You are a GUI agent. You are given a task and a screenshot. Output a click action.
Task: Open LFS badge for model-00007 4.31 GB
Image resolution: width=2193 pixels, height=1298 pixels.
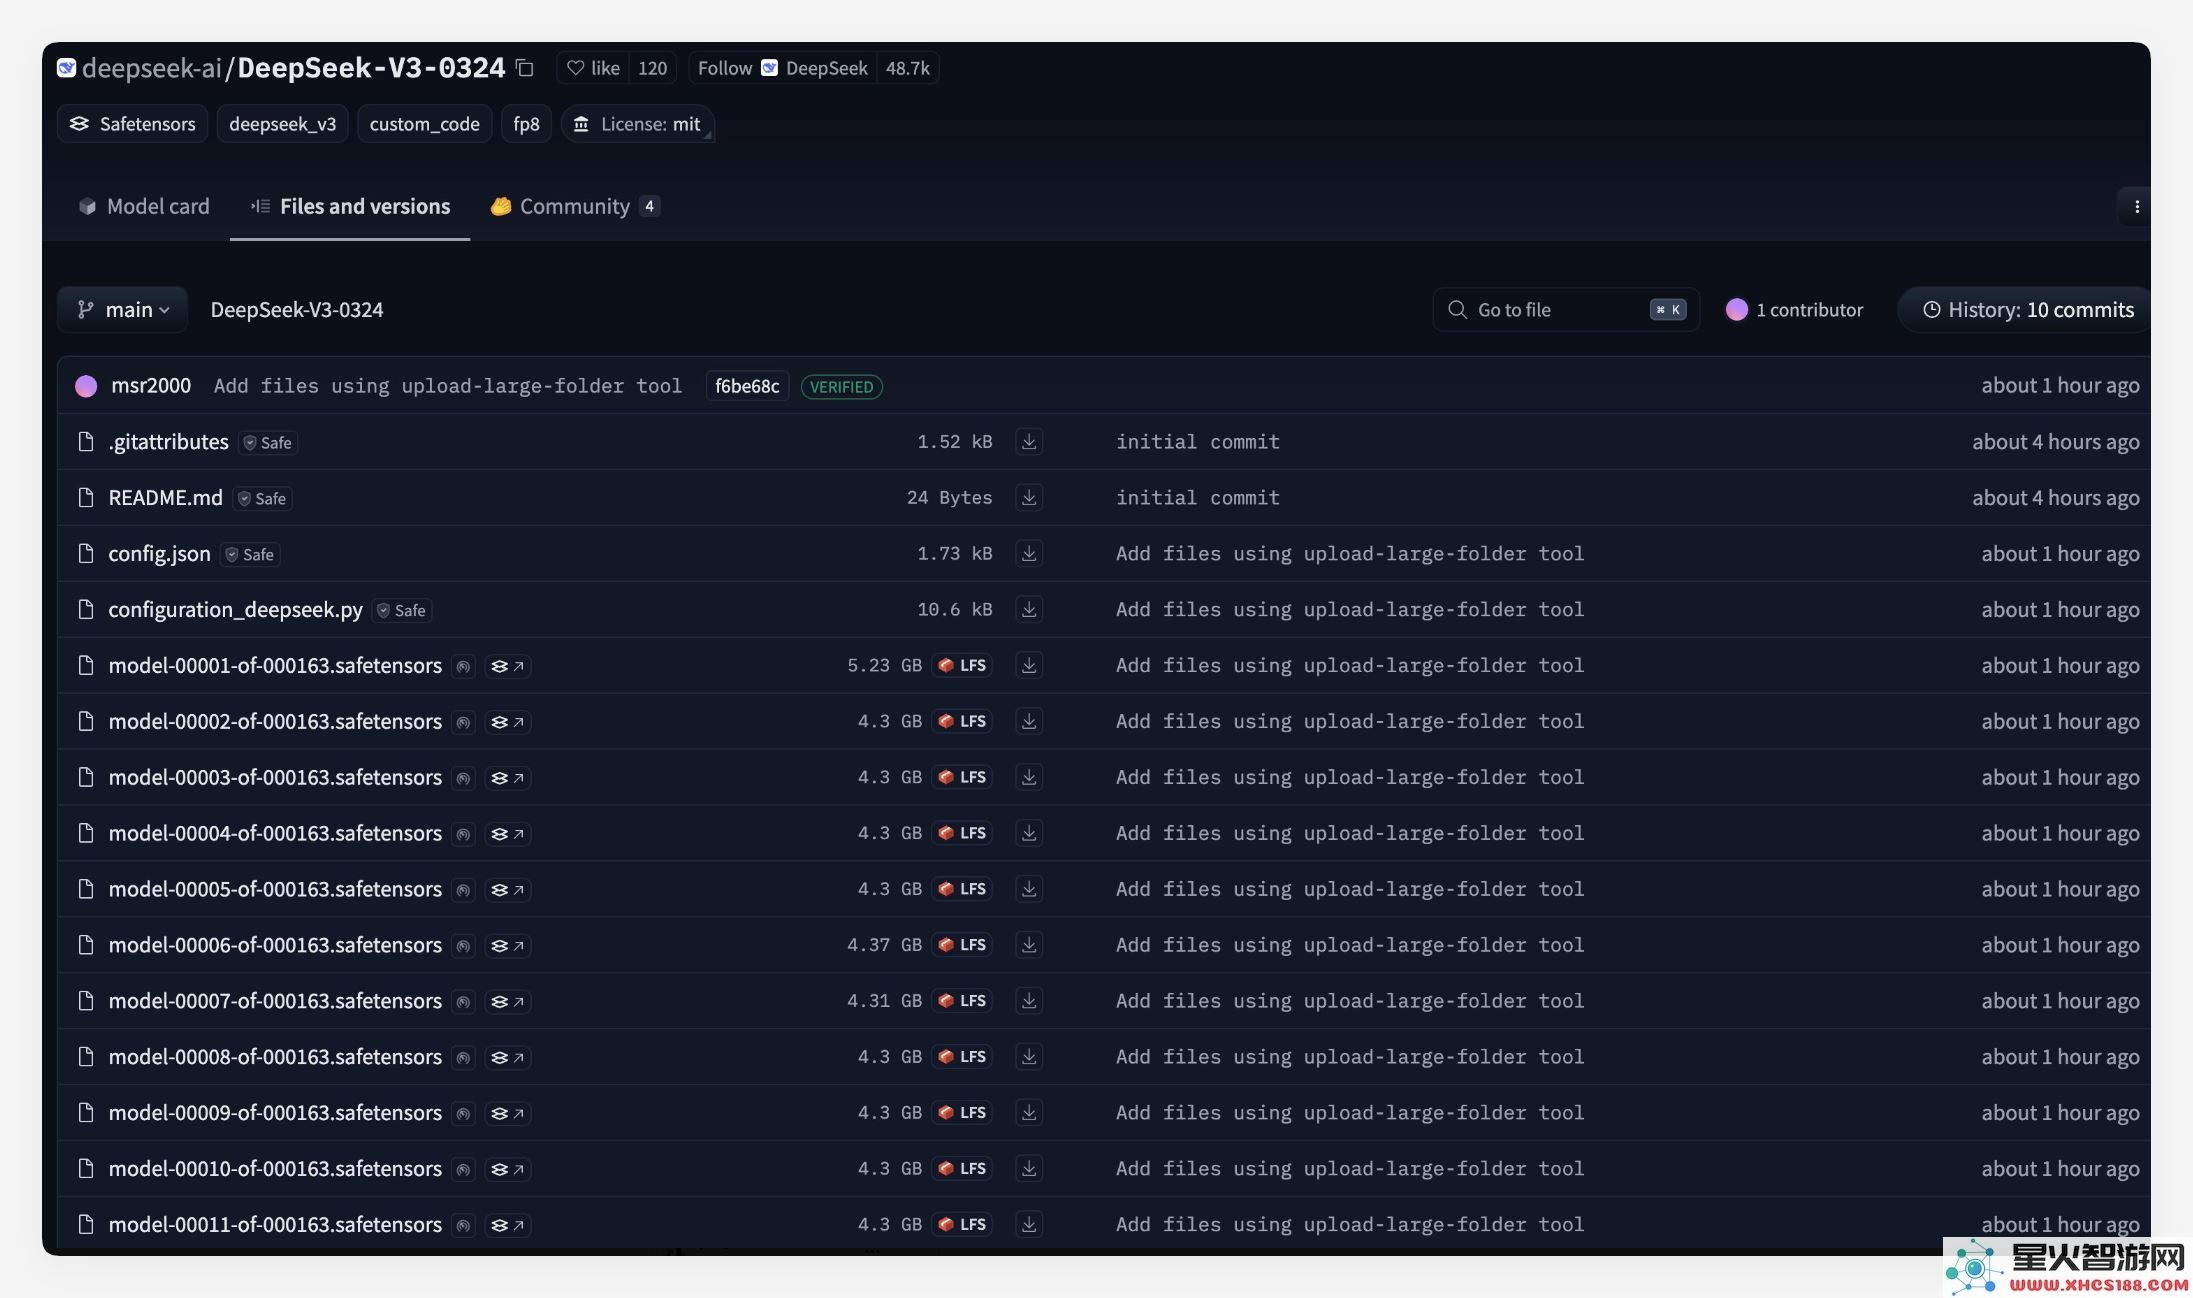pyautogui.click(x=962, y=1001)
